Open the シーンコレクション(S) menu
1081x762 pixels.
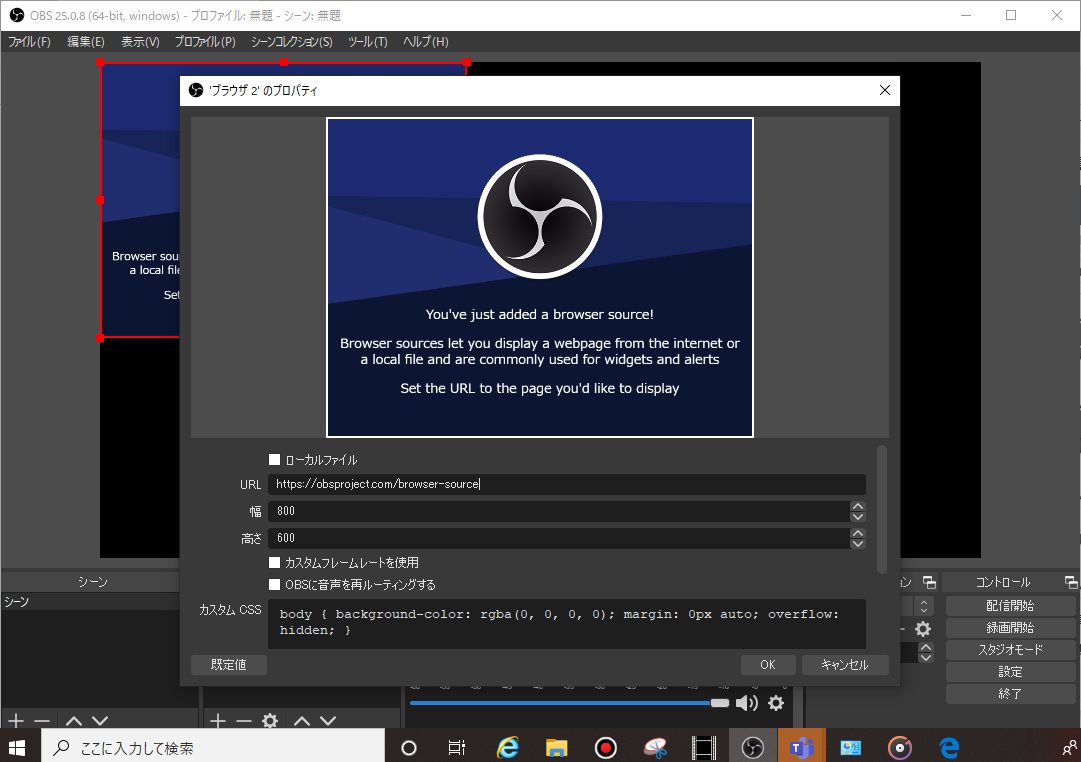(292, 42)
